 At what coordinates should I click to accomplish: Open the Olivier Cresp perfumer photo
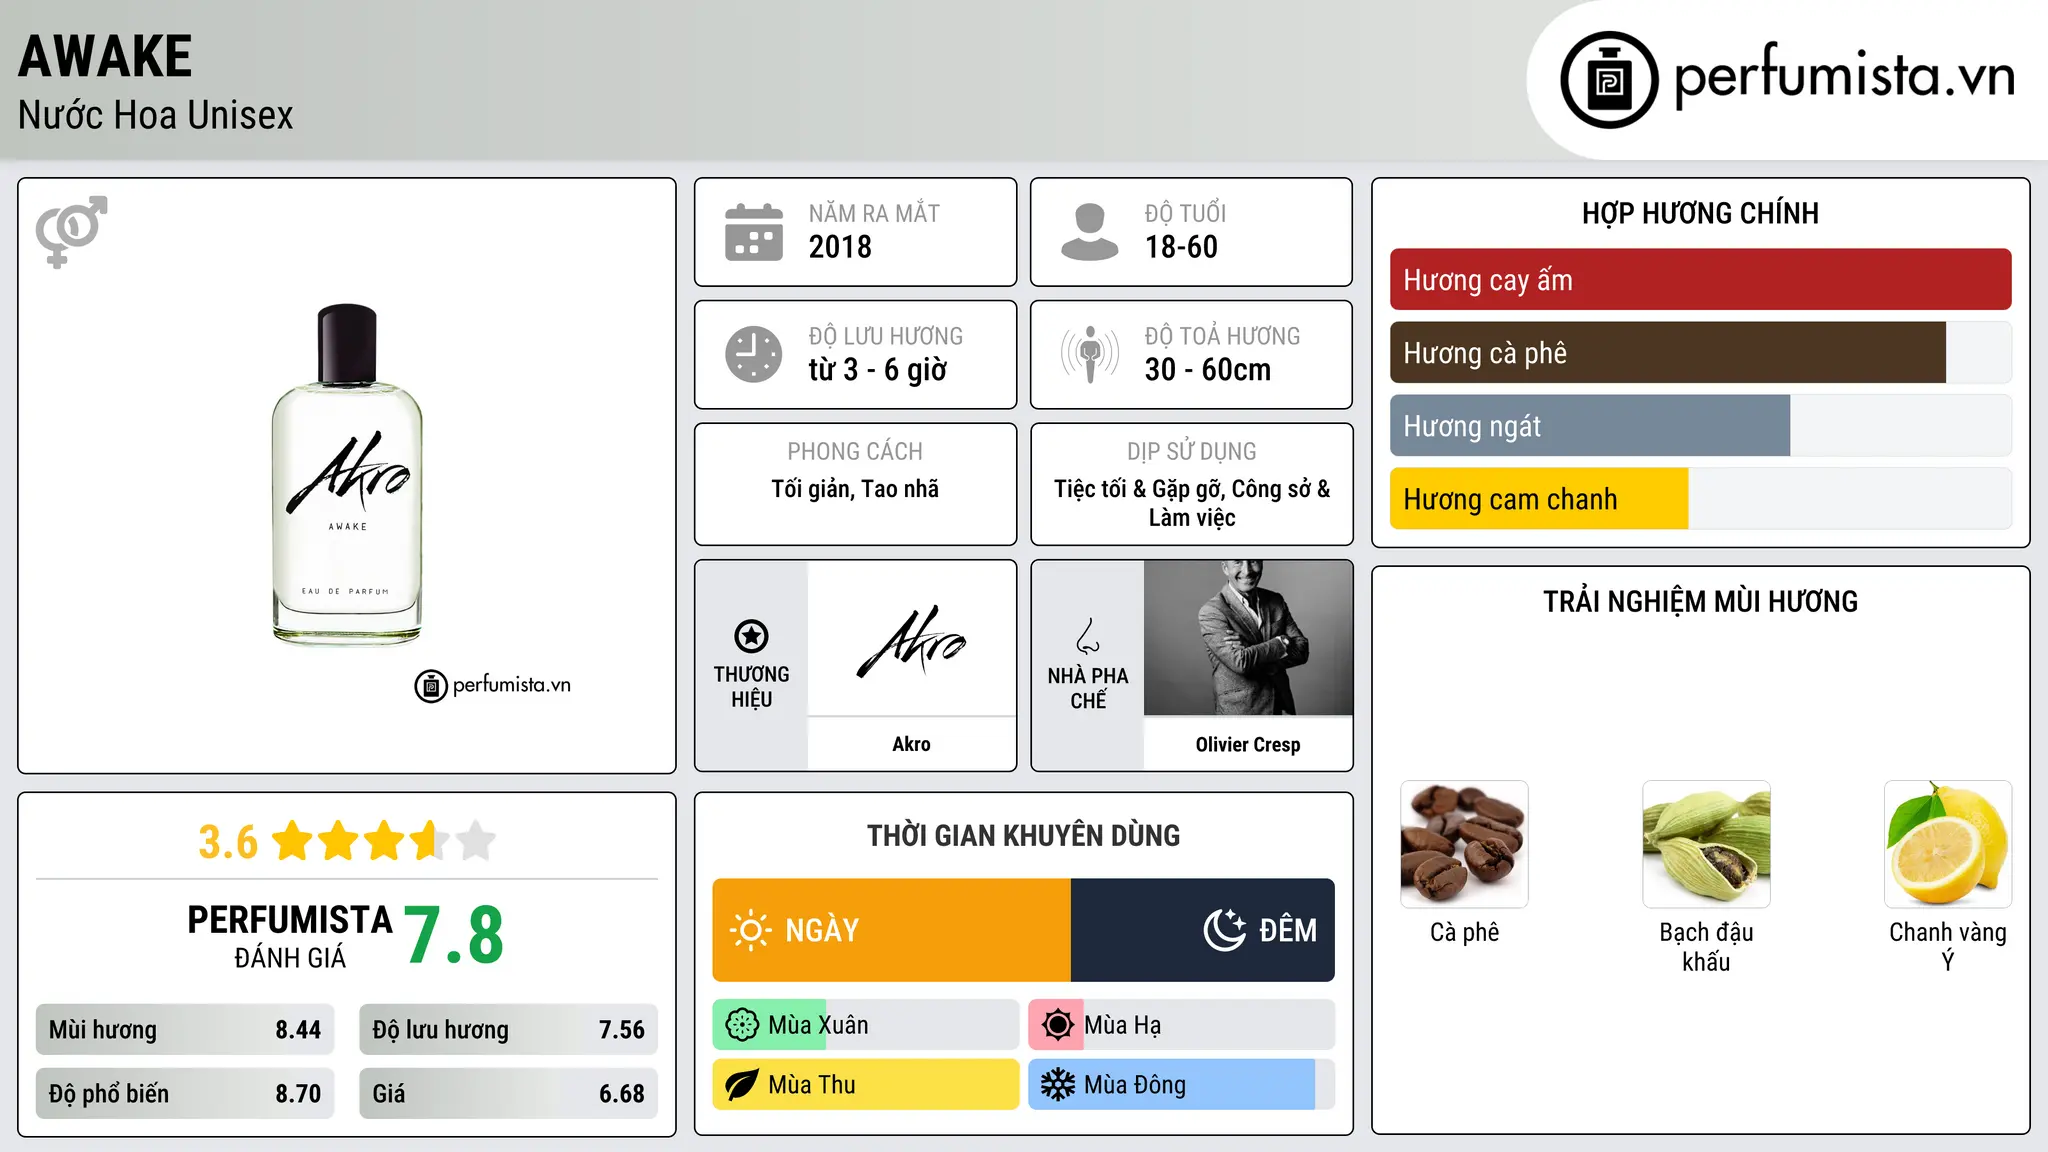(1248, 638)
